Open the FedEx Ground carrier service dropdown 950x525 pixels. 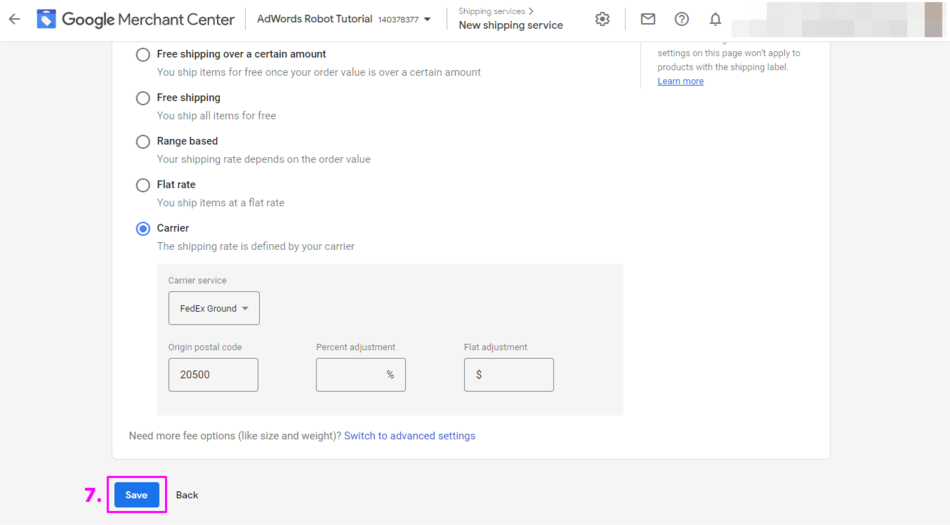coord(214,309)
